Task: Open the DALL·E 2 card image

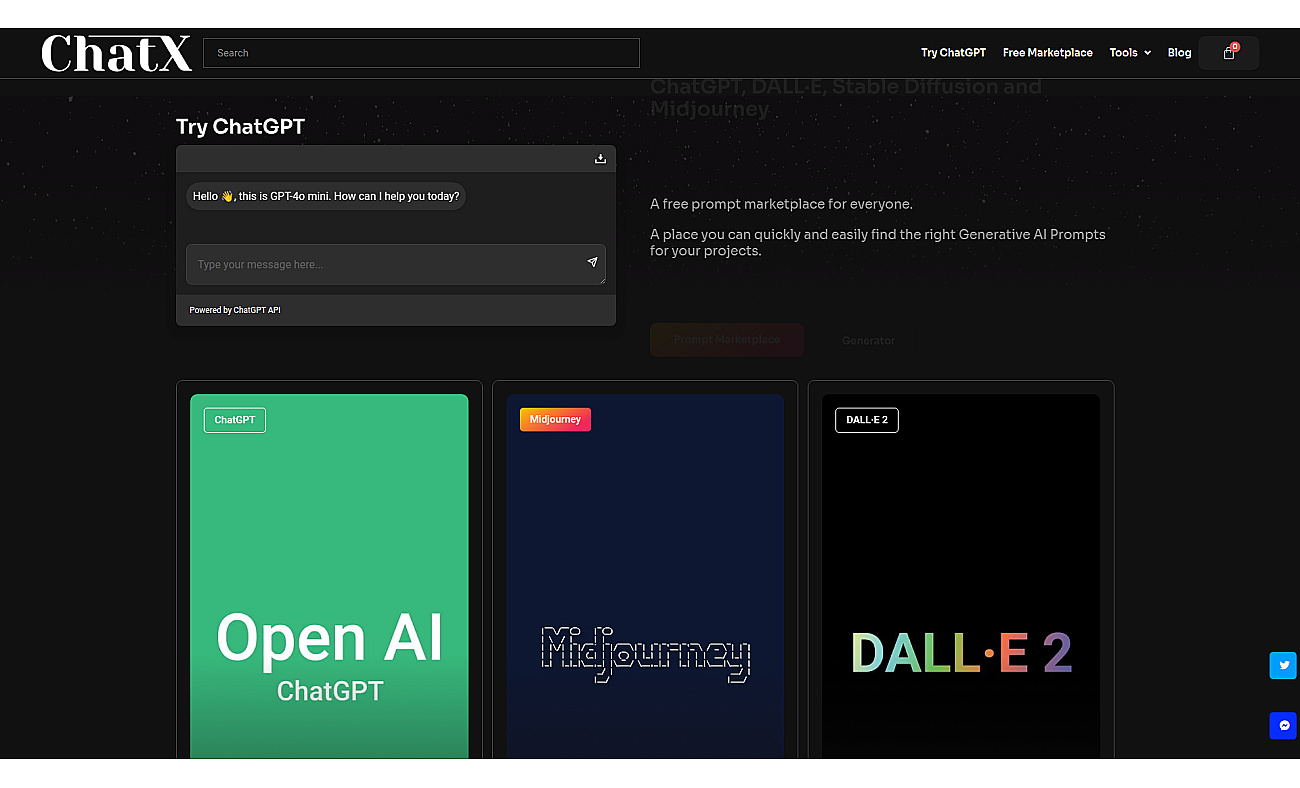Action: (x=961, y=576)
